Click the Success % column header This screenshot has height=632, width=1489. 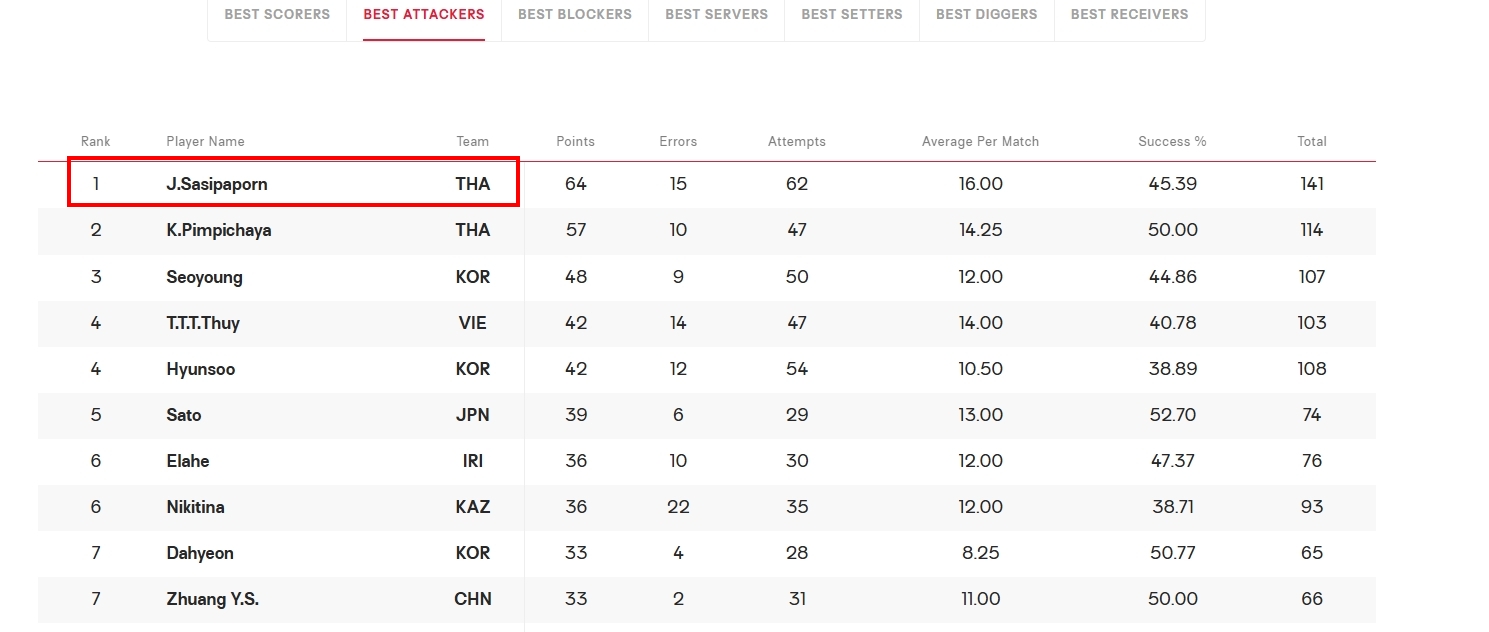click(x=1172, y=142)
